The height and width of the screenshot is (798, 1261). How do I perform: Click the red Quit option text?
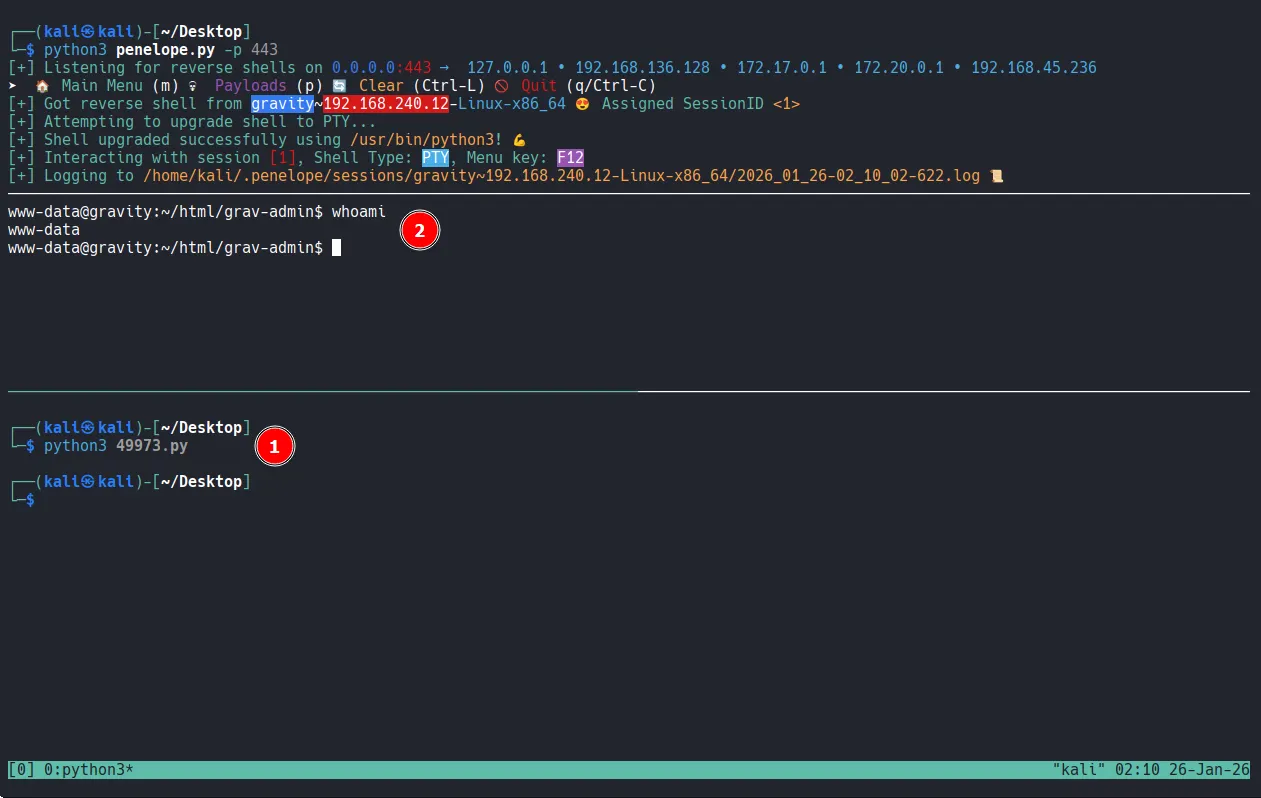pos(539,86)
